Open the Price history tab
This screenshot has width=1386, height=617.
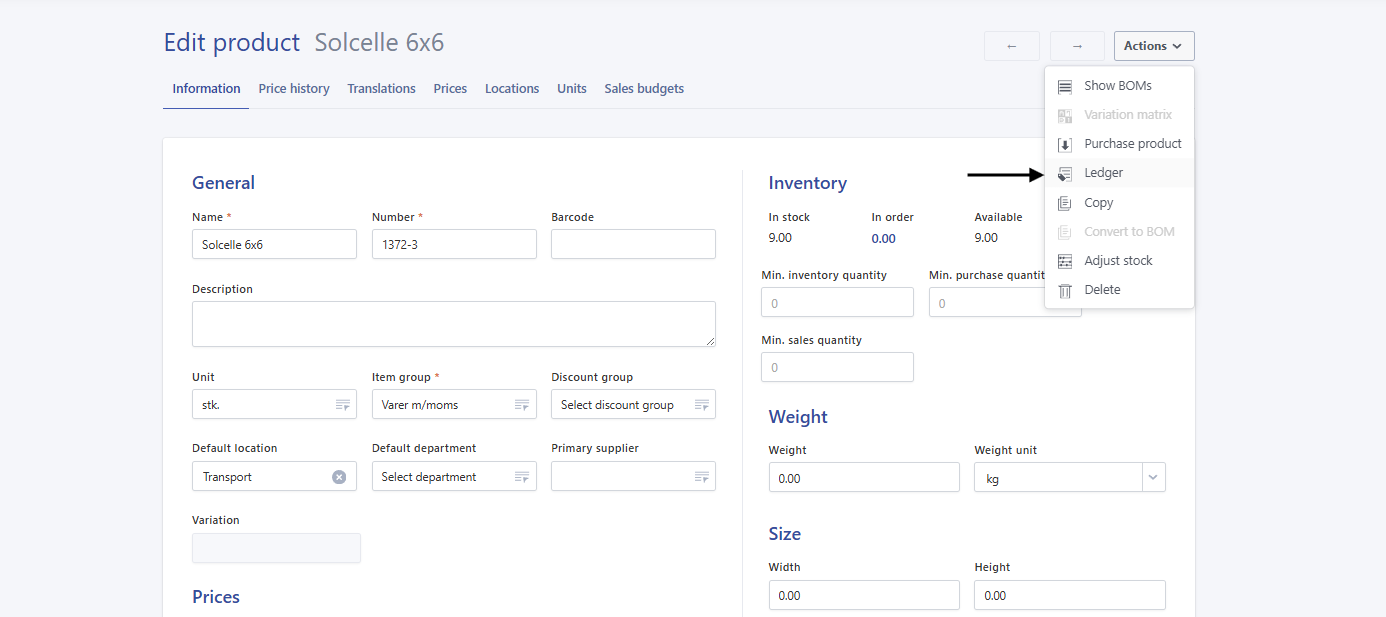tap(294, 89)
